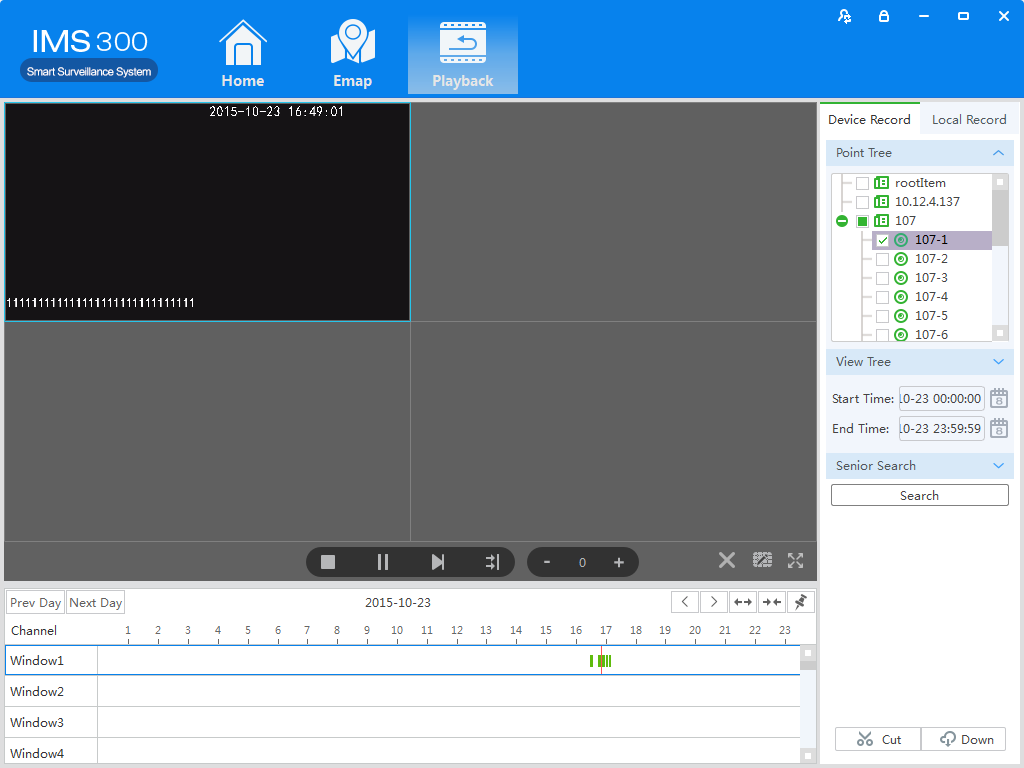Screen dimensions: 1024x768
Task: Enter fullscreen playback view
Action: point(795,561)
